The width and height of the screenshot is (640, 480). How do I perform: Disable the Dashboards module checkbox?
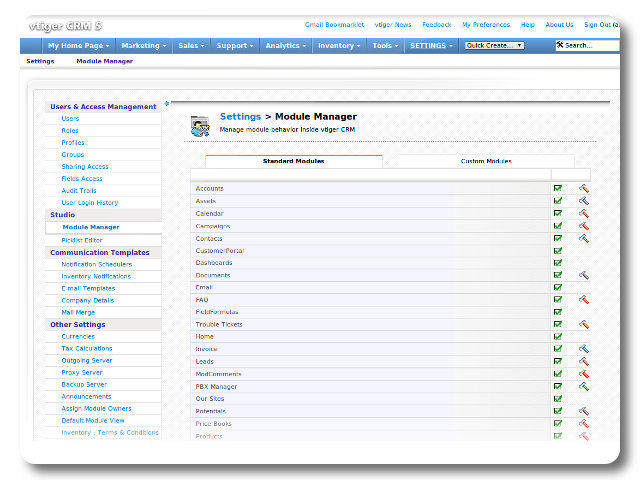557,262
